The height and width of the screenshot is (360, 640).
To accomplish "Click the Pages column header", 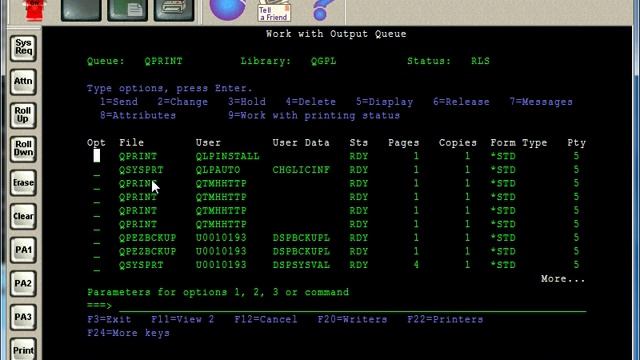I will (x=404, y=143).
